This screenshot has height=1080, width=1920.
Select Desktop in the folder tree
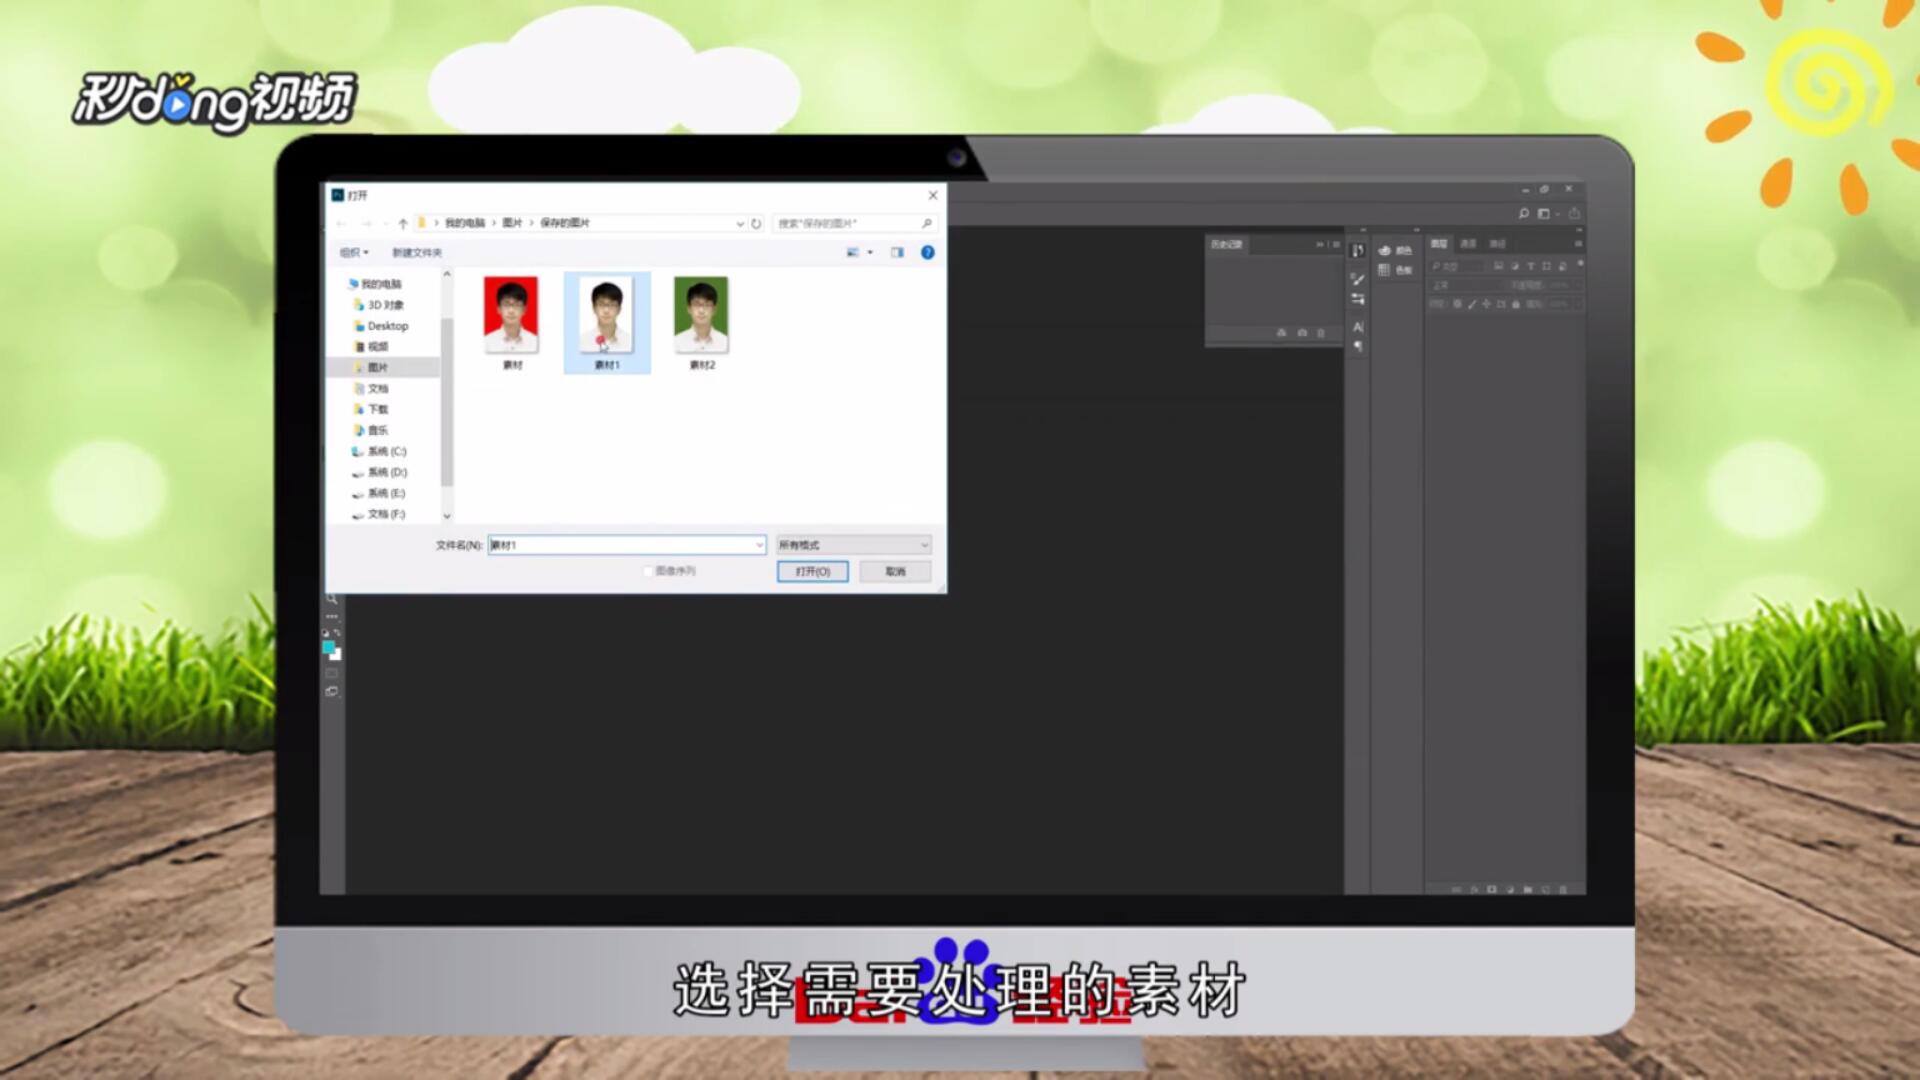point(387,326)
